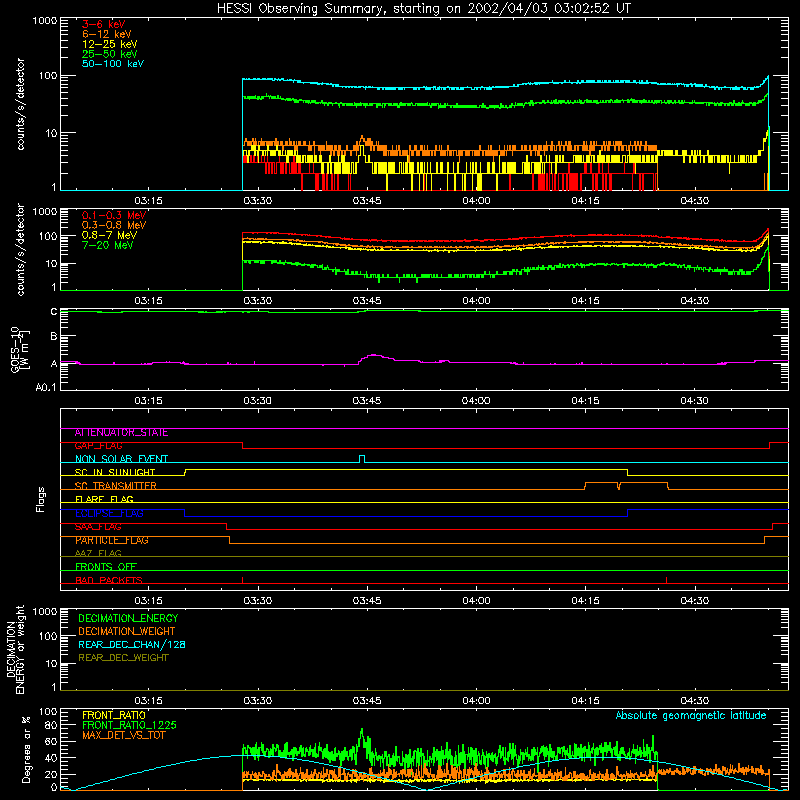
Task: Click the BAD_PACKETS spike near 04:26
Action: tap(666, 580)
